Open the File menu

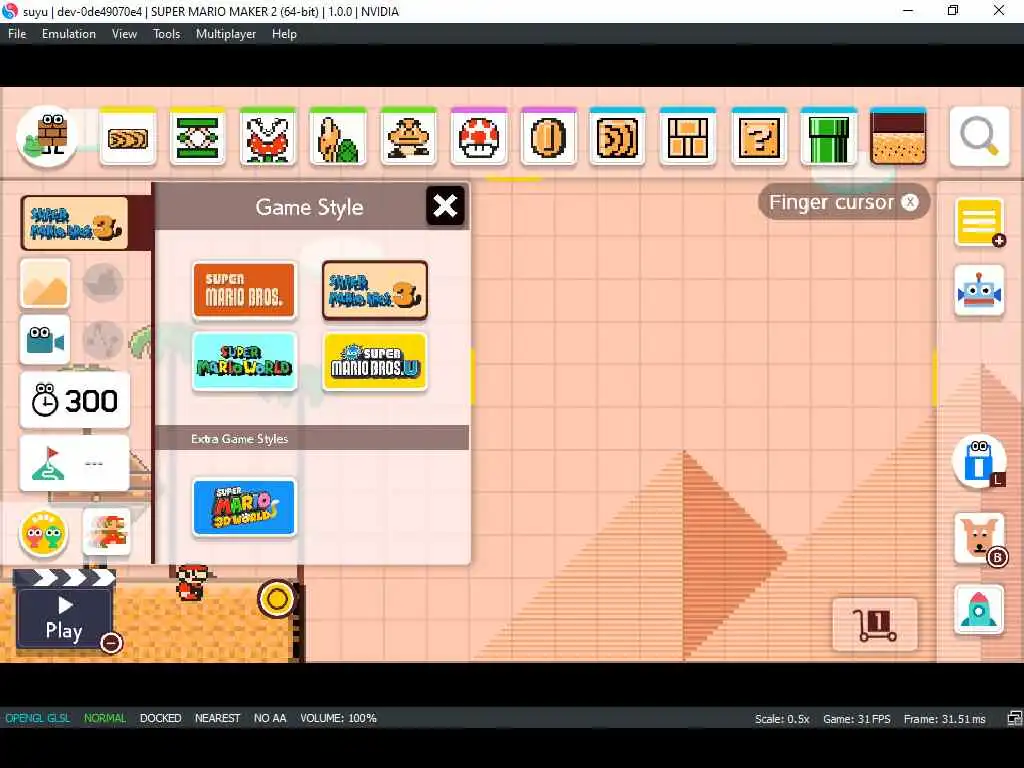tap(17, 34)
